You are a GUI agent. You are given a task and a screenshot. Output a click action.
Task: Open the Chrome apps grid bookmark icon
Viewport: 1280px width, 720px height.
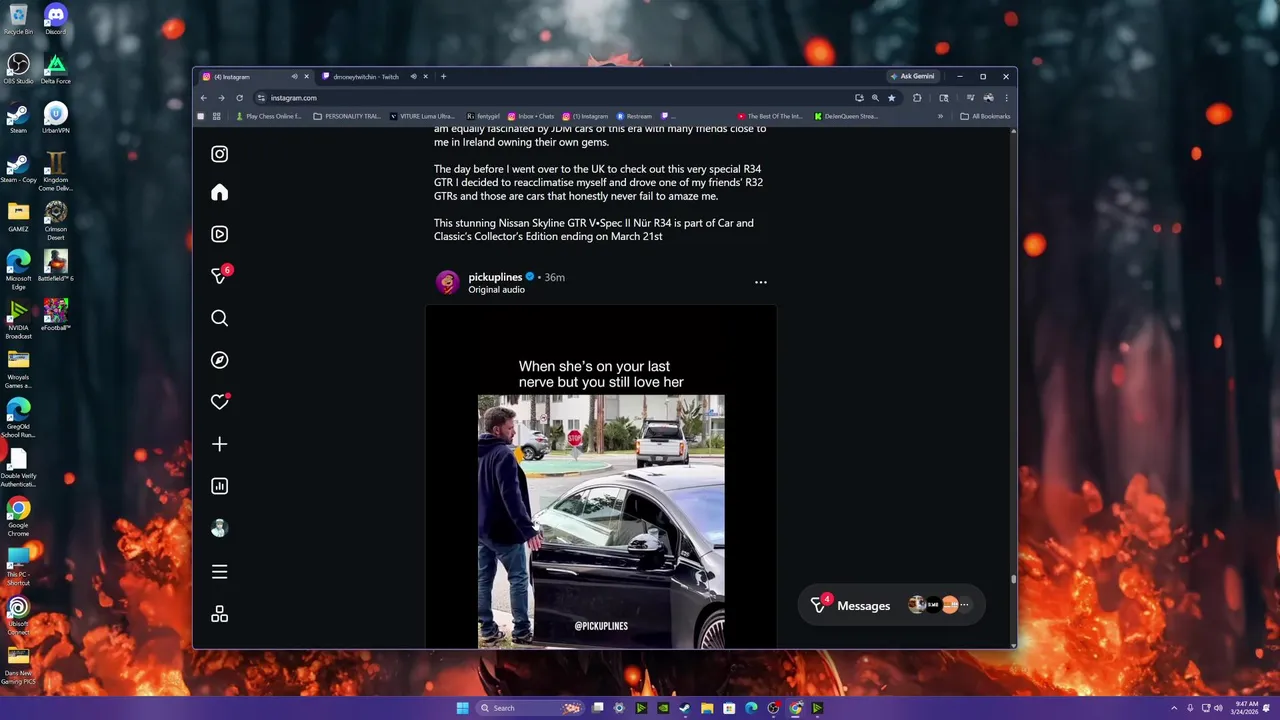pyautogui.click(x=216, y=116)
